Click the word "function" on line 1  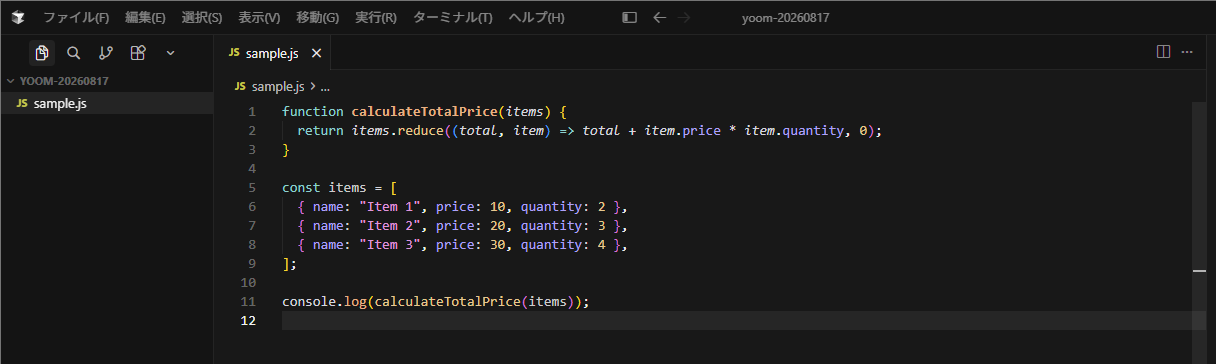click(x=313, y=112)
